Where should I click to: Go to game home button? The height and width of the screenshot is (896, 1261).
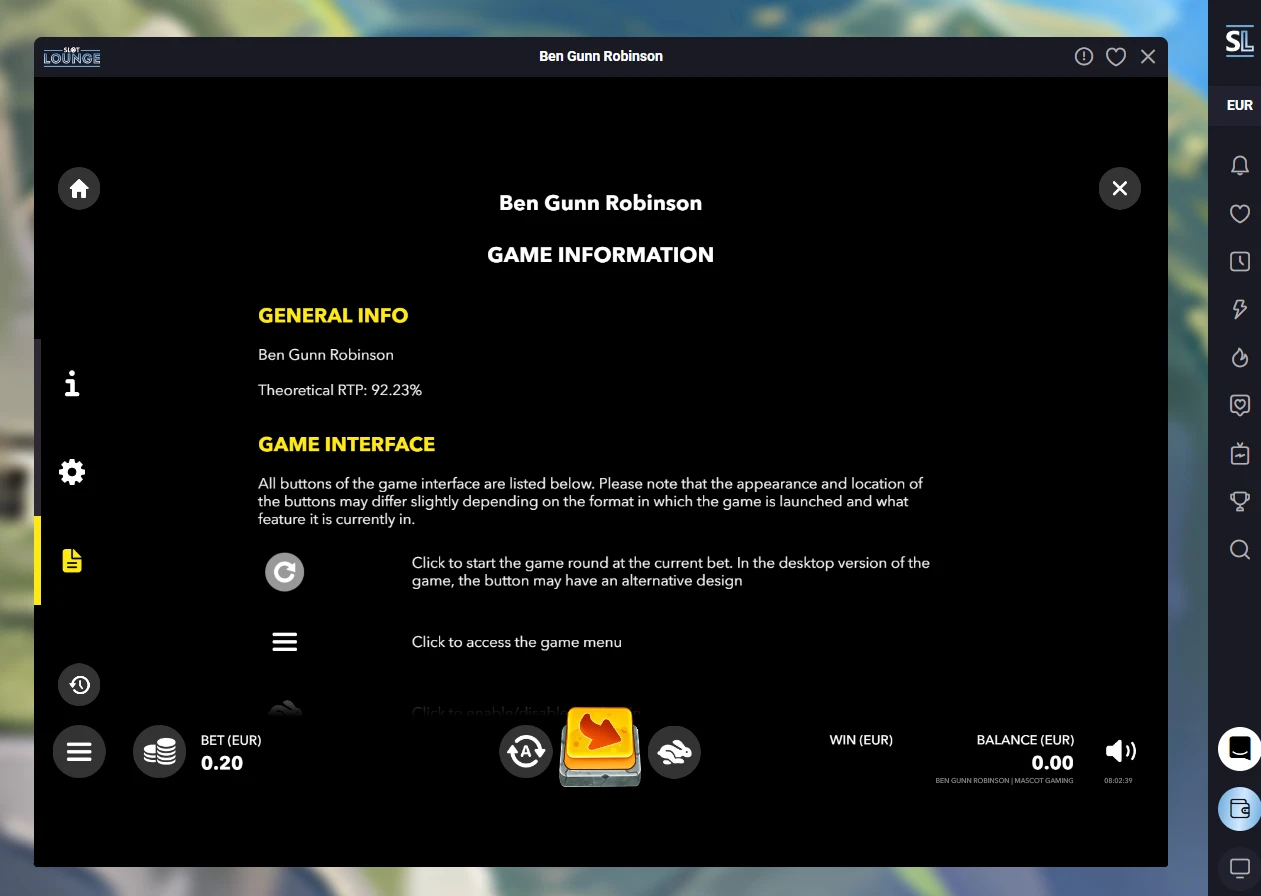(79, 188)
